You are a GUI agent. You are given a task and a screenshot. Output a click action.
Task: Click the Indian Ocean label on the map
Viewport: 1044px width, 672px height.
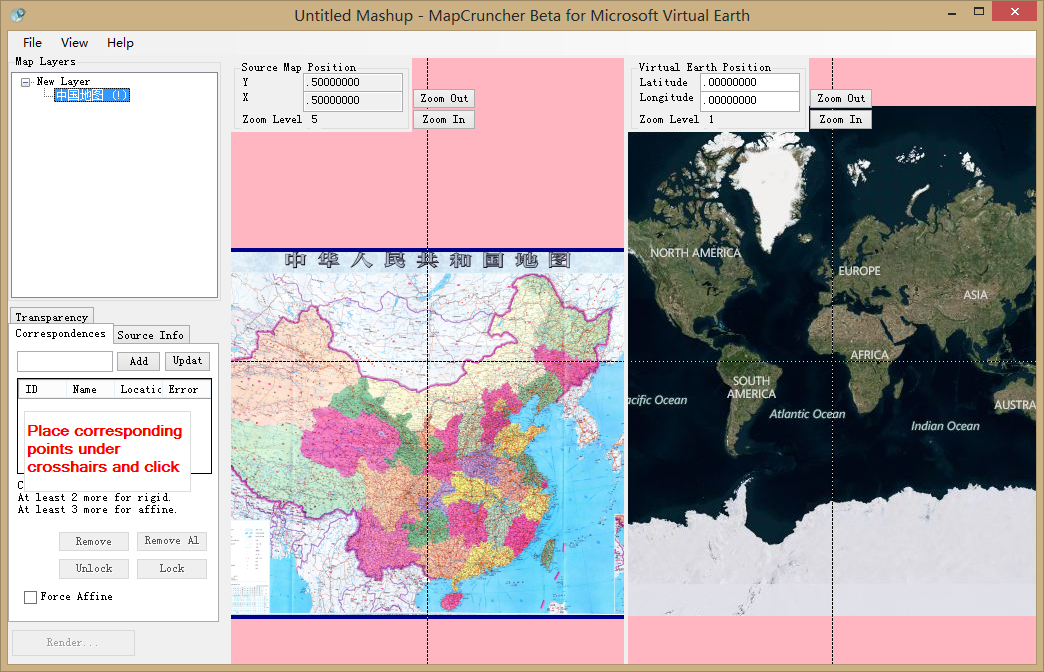pos(945,426)
